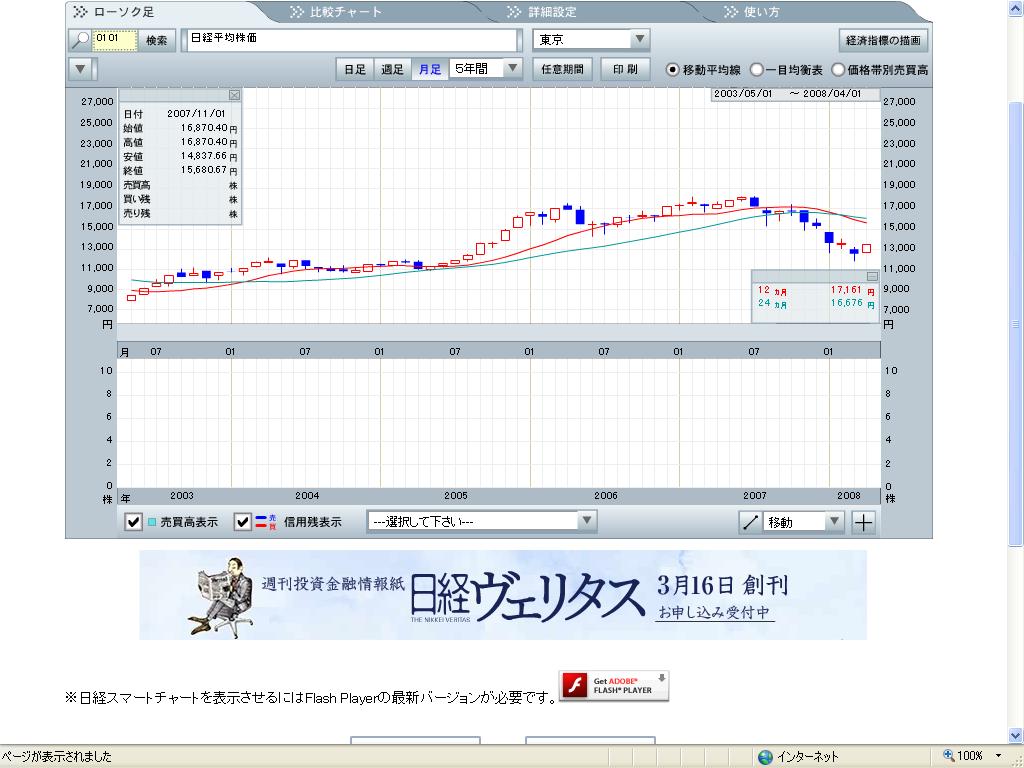The image size is (1024, 768).
Task: Click the 終値 15,680.67 value
Action: click(204, 170)
